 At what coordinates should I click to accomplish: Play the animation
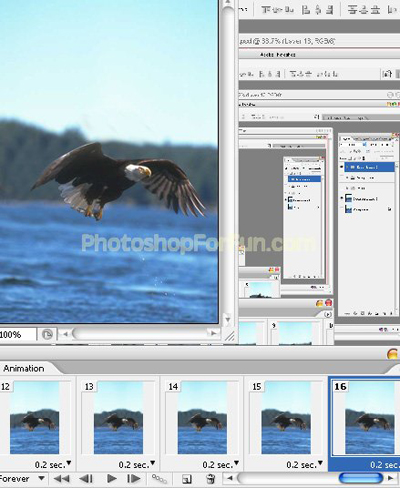[x=111, y=479]
